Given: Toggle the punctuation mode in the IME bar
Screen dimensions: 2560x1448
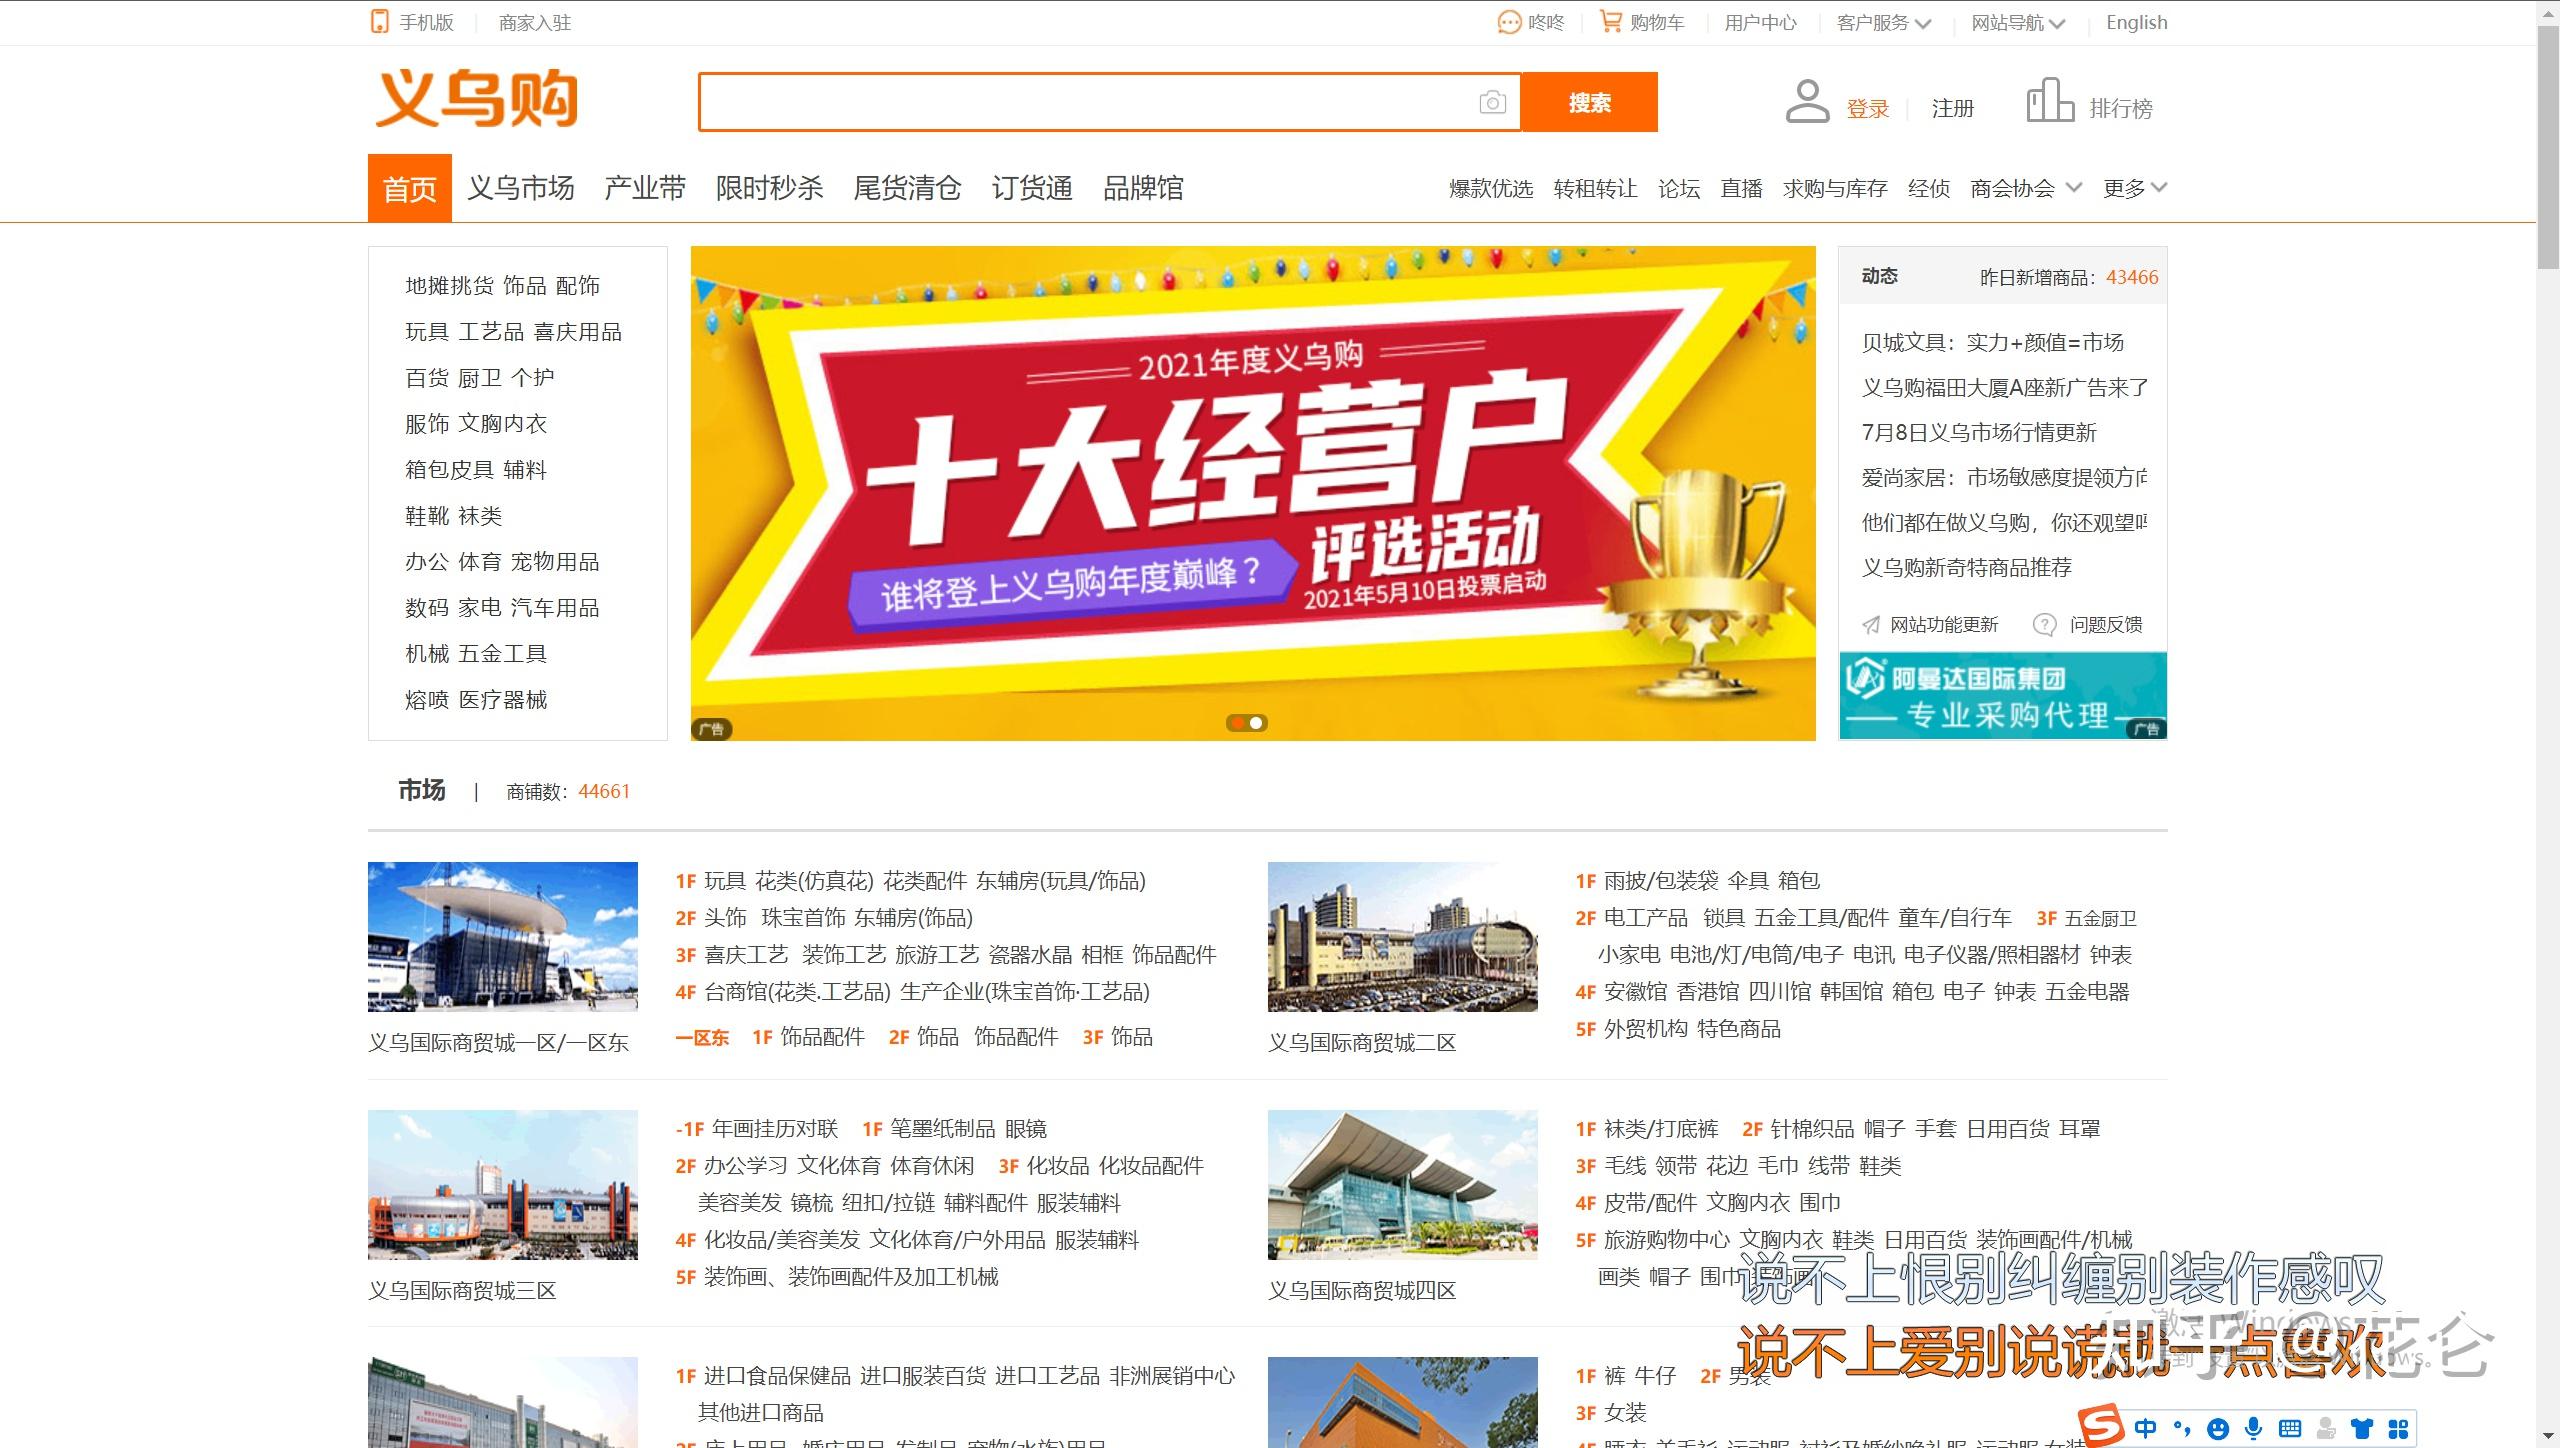Looking at the screenshot, I should pyautogui.click(x=2182, y=1428).
